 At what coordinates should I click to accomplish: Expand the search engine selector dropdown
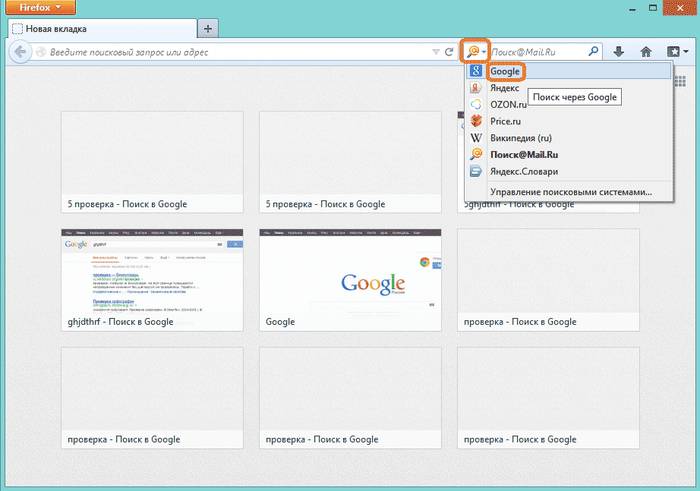(x=474, y=51)
